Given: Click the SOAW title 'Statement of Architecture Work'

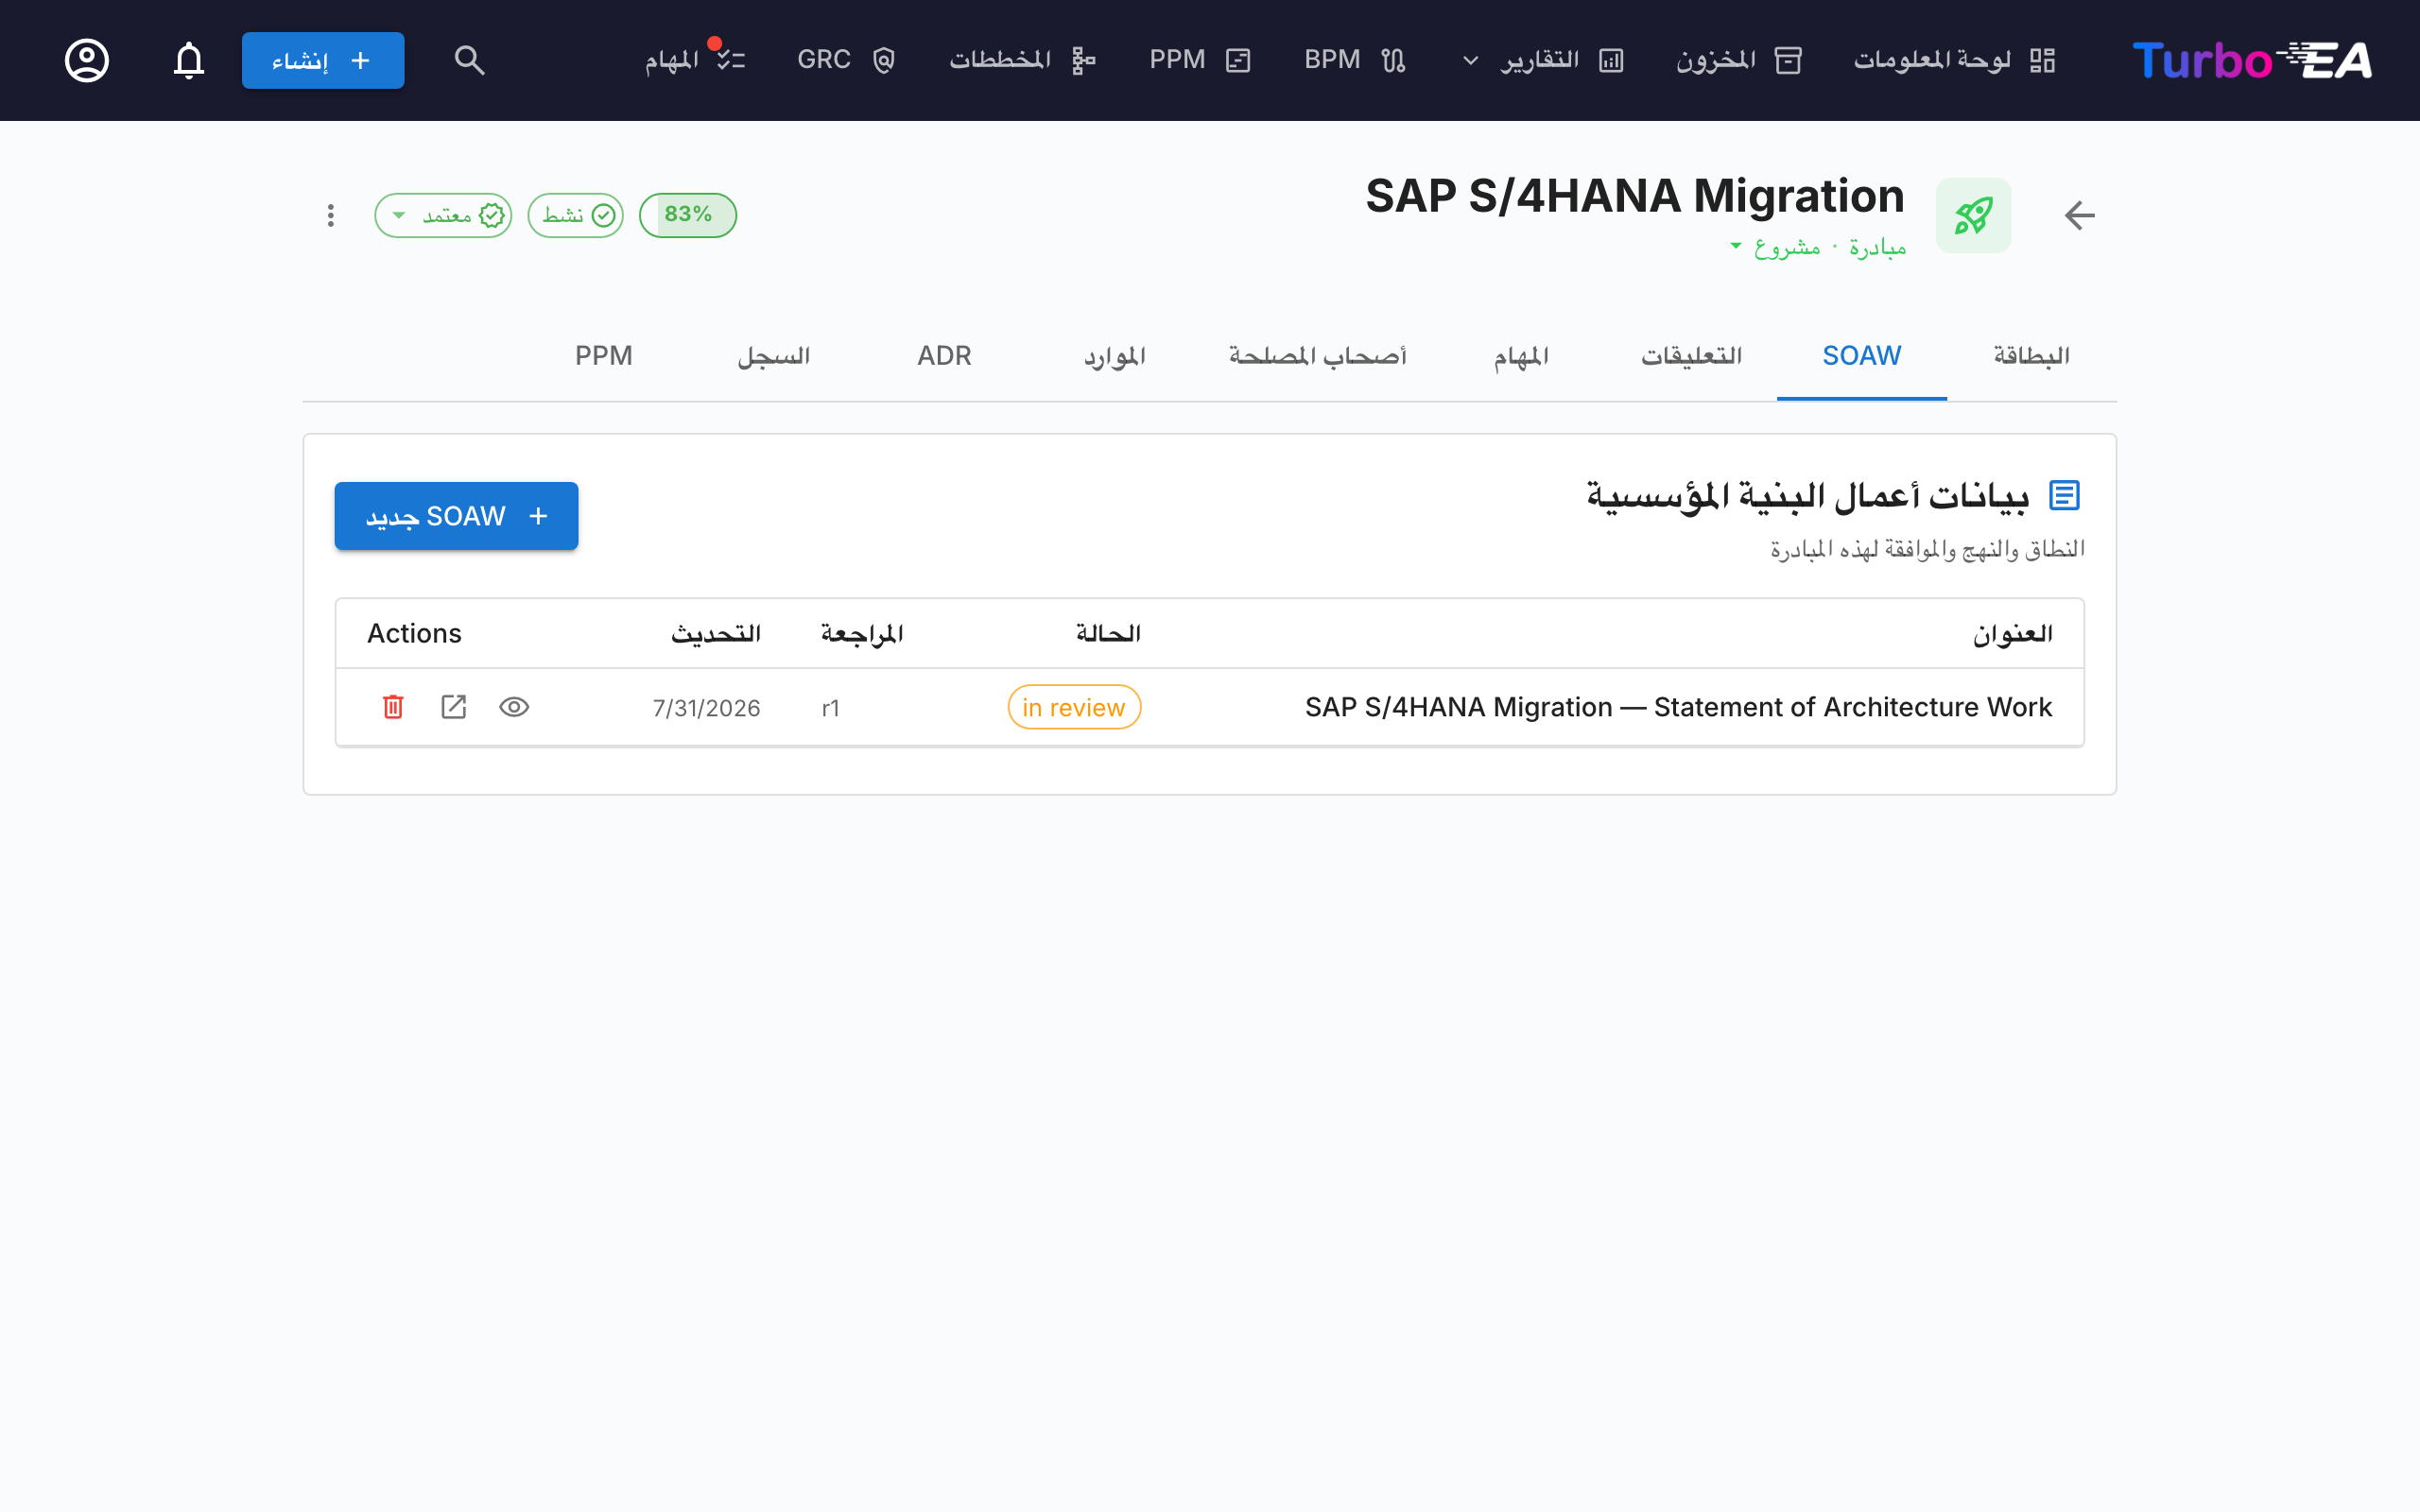Looking at the screenshot, I should pos(1678,707).
